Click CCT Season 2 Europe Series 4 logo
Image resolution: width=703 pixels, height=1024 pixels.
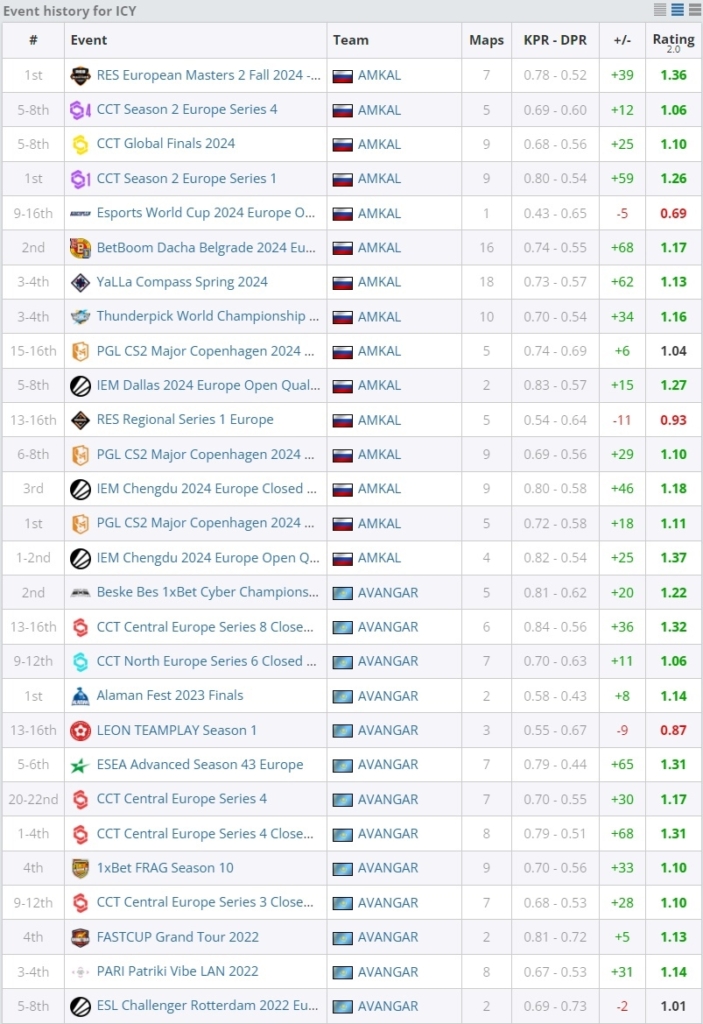coord(80,110)
